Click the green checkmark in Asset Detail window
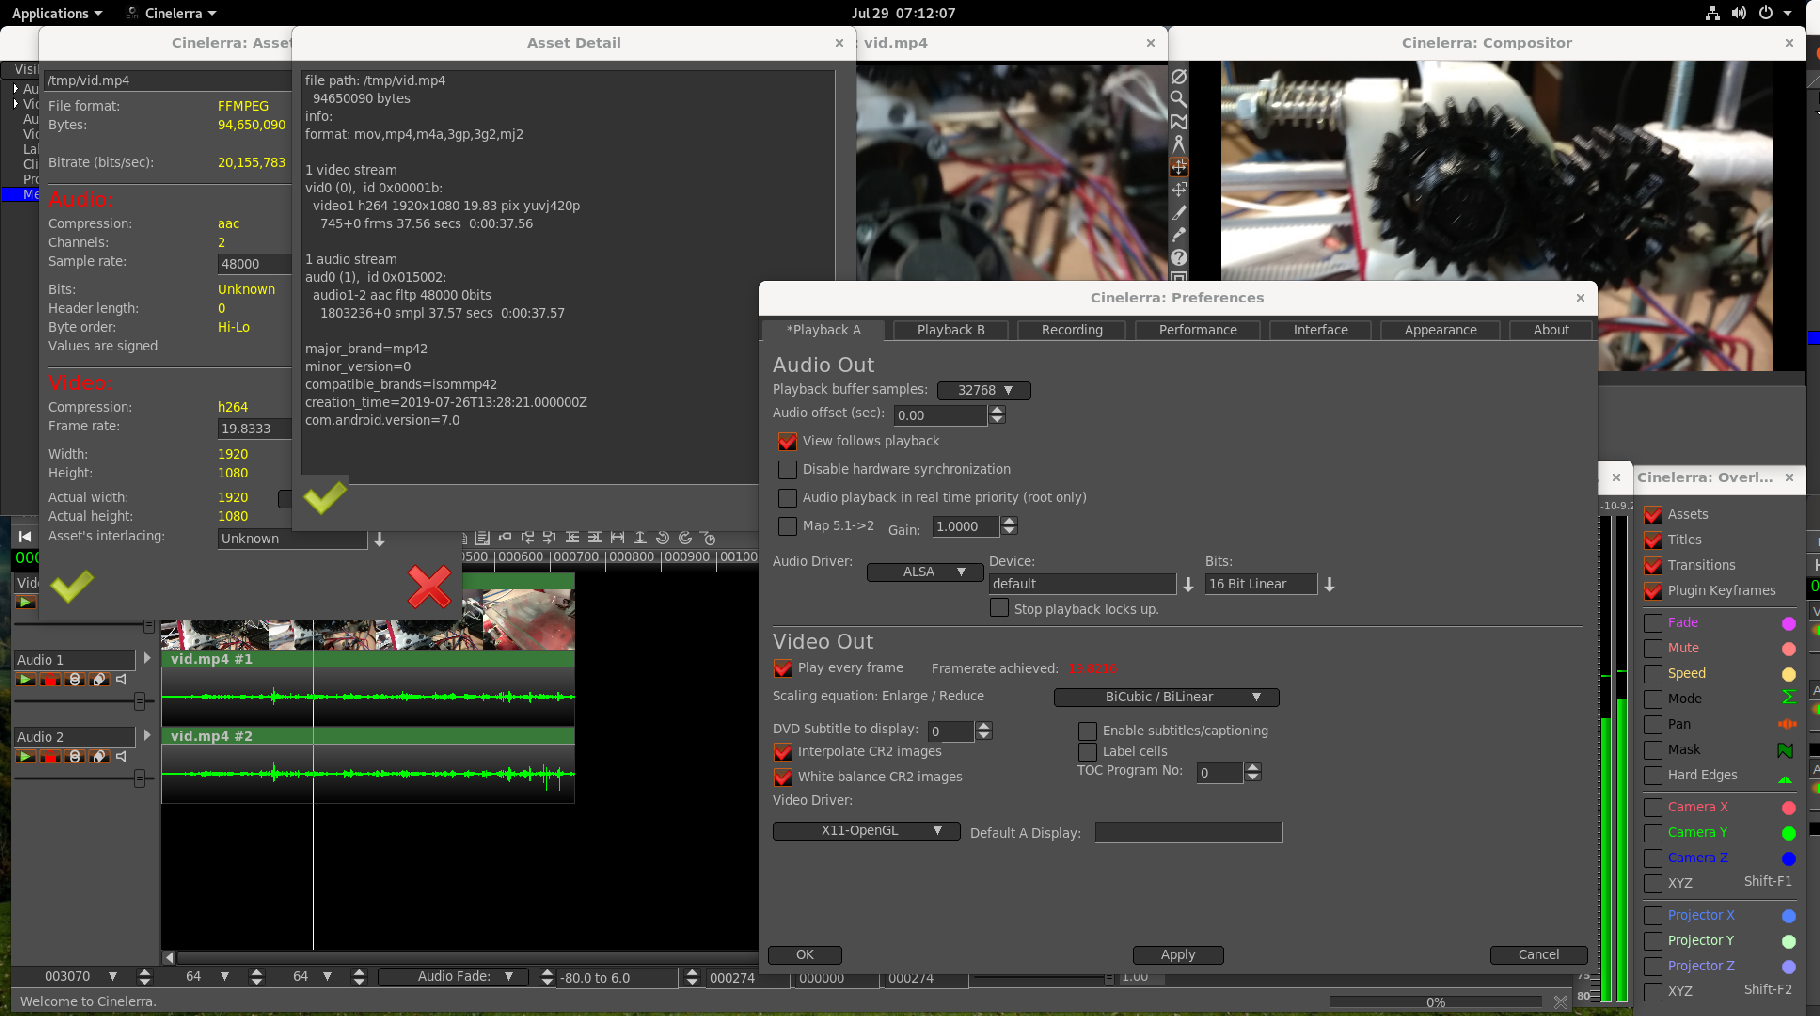Screen dimensions: 1820x1016 [325, 497]
